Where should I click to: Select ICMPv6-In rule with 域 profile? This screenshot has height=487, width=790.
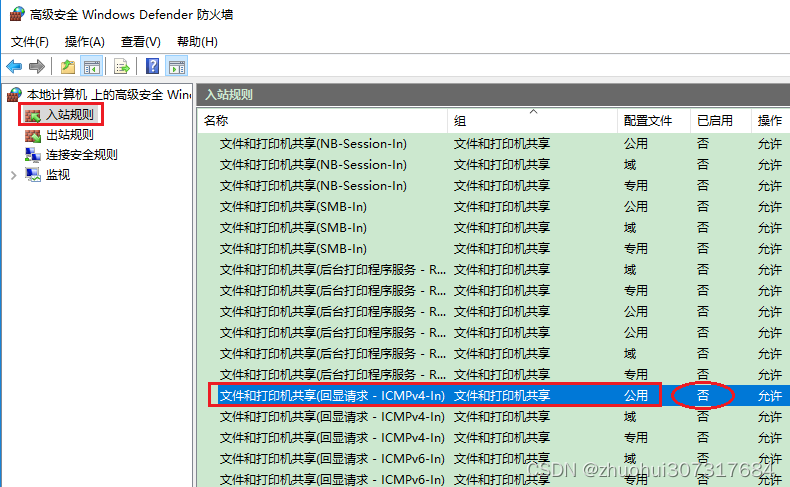[494, 459]
